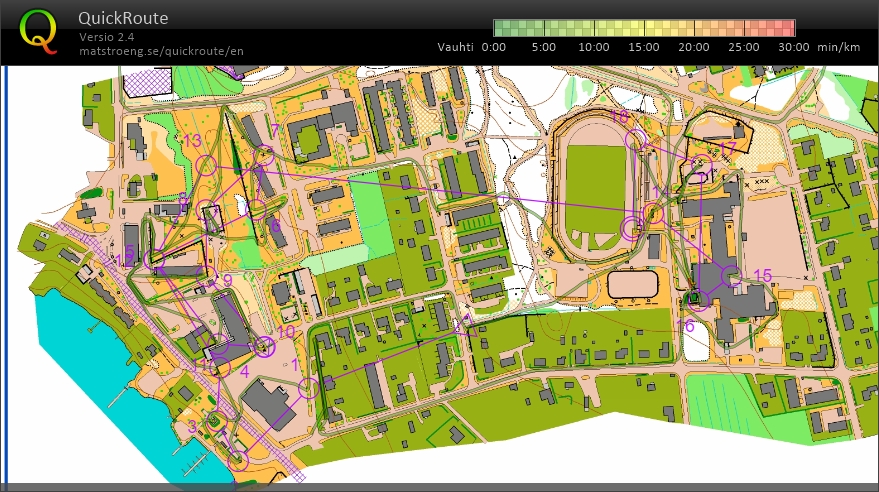
Task: Select control circle 13 on the map
Action: pos(206,165)
